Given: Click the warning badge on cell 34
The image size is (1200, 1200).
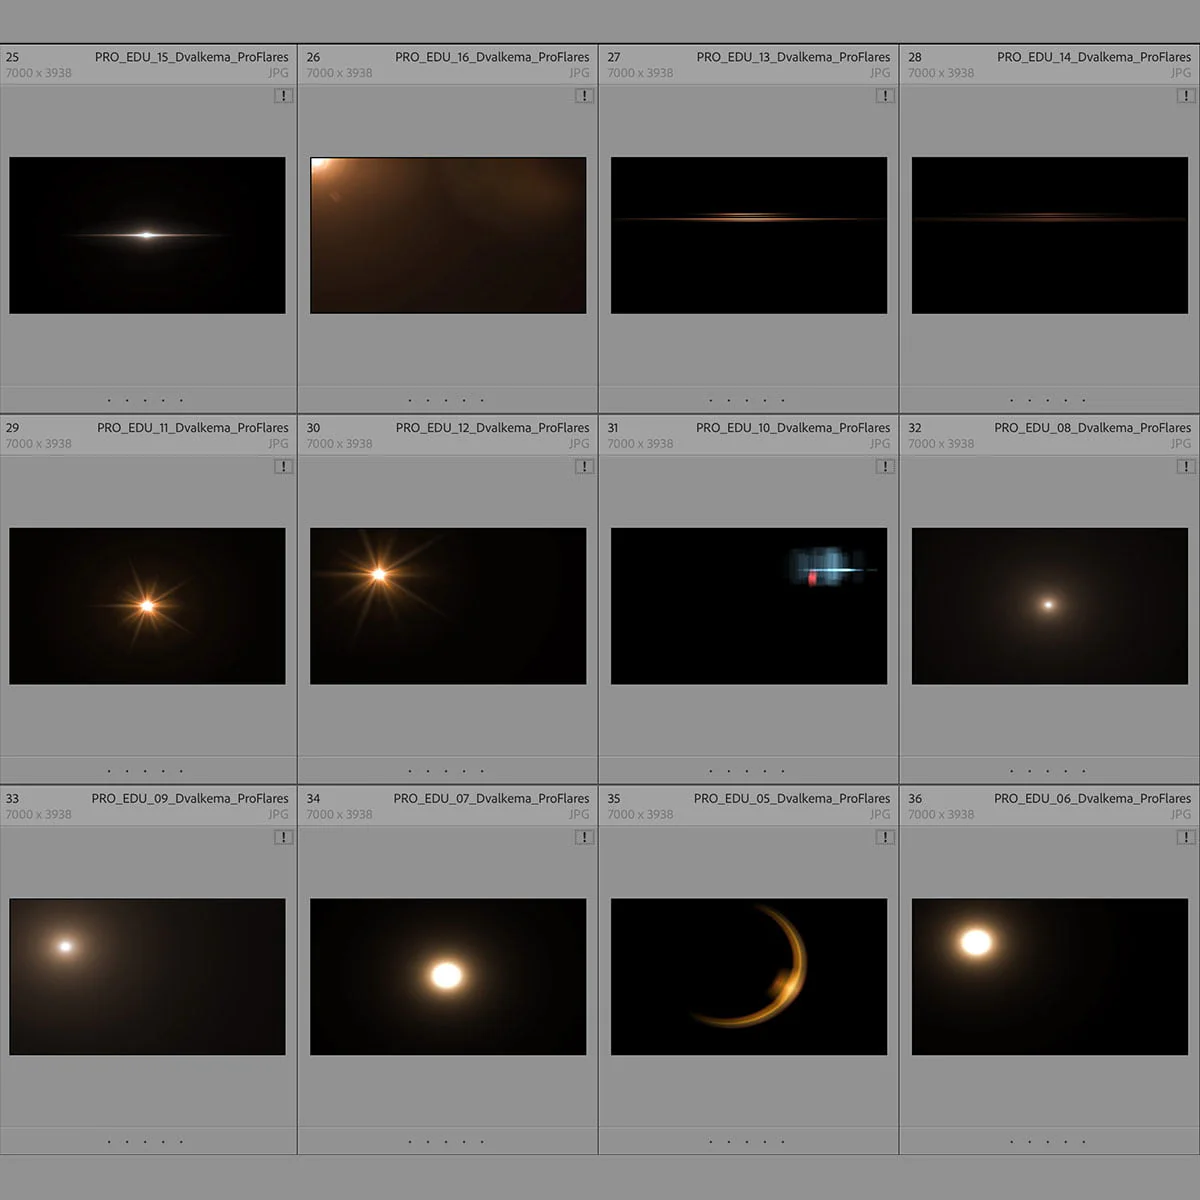Looking at the screenshot, I should [x=584, y=838].
